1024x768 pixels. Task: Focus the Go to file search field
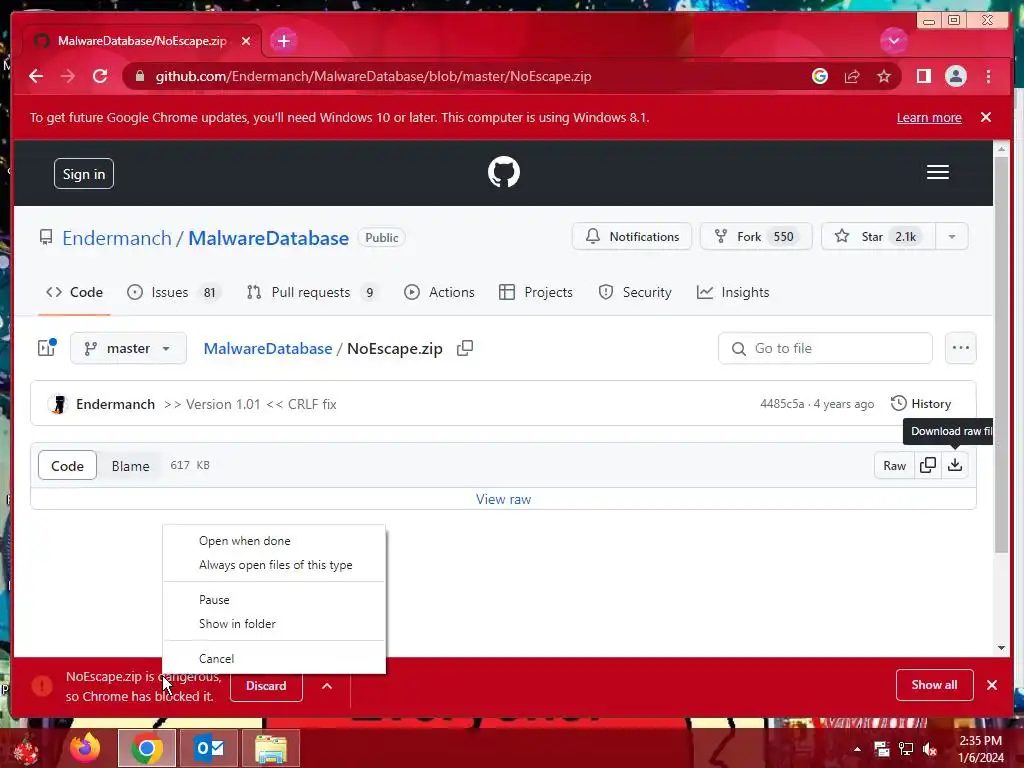pos(825,348)
